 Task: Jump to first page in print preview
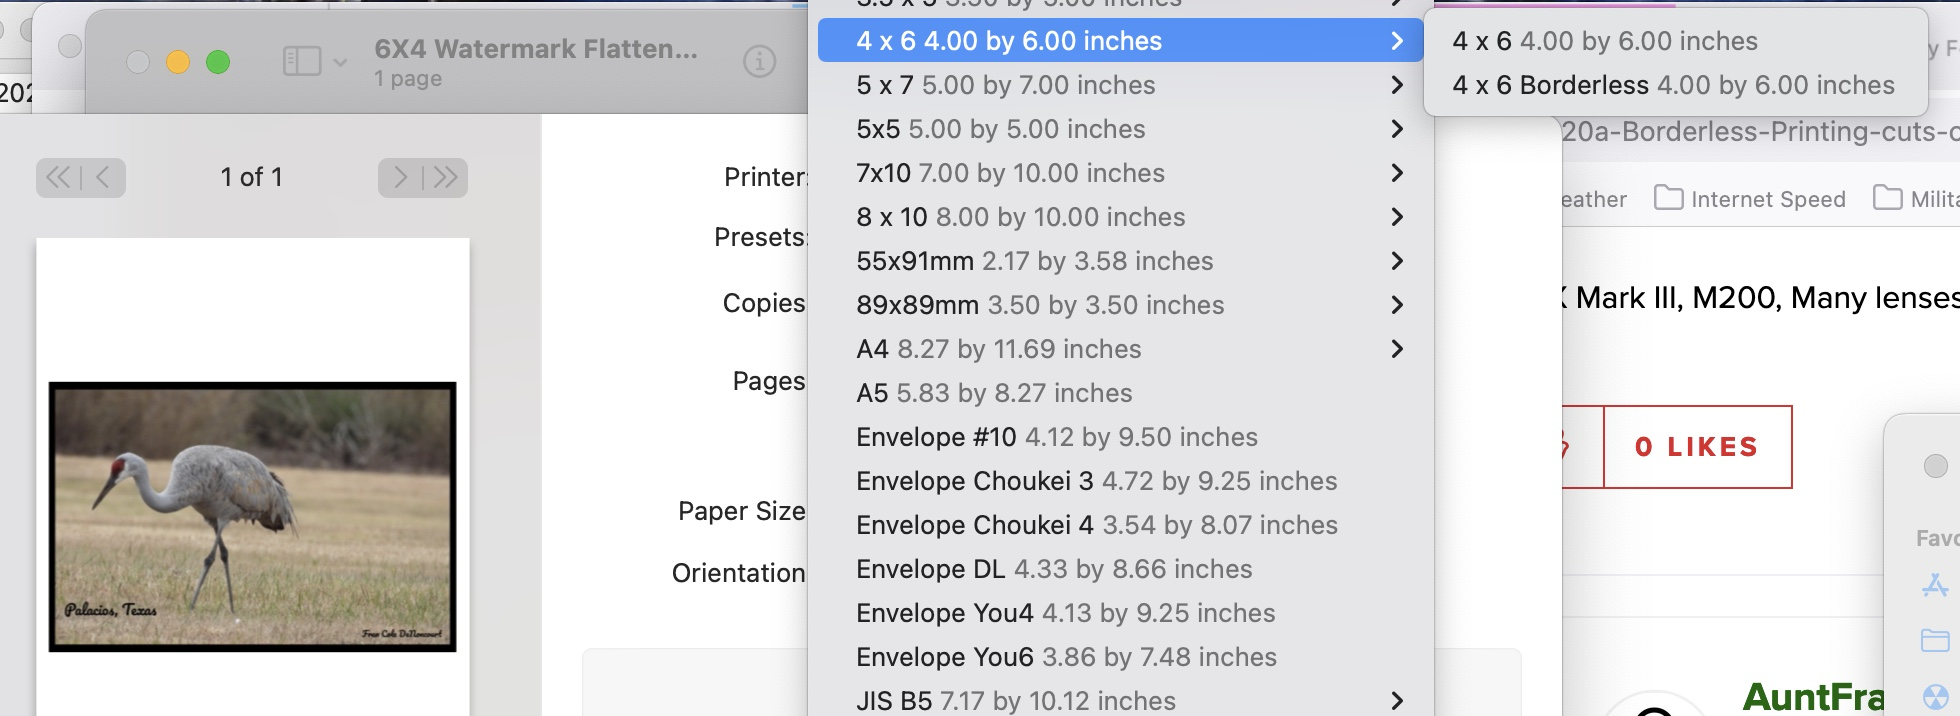click(x=59, y=178)
